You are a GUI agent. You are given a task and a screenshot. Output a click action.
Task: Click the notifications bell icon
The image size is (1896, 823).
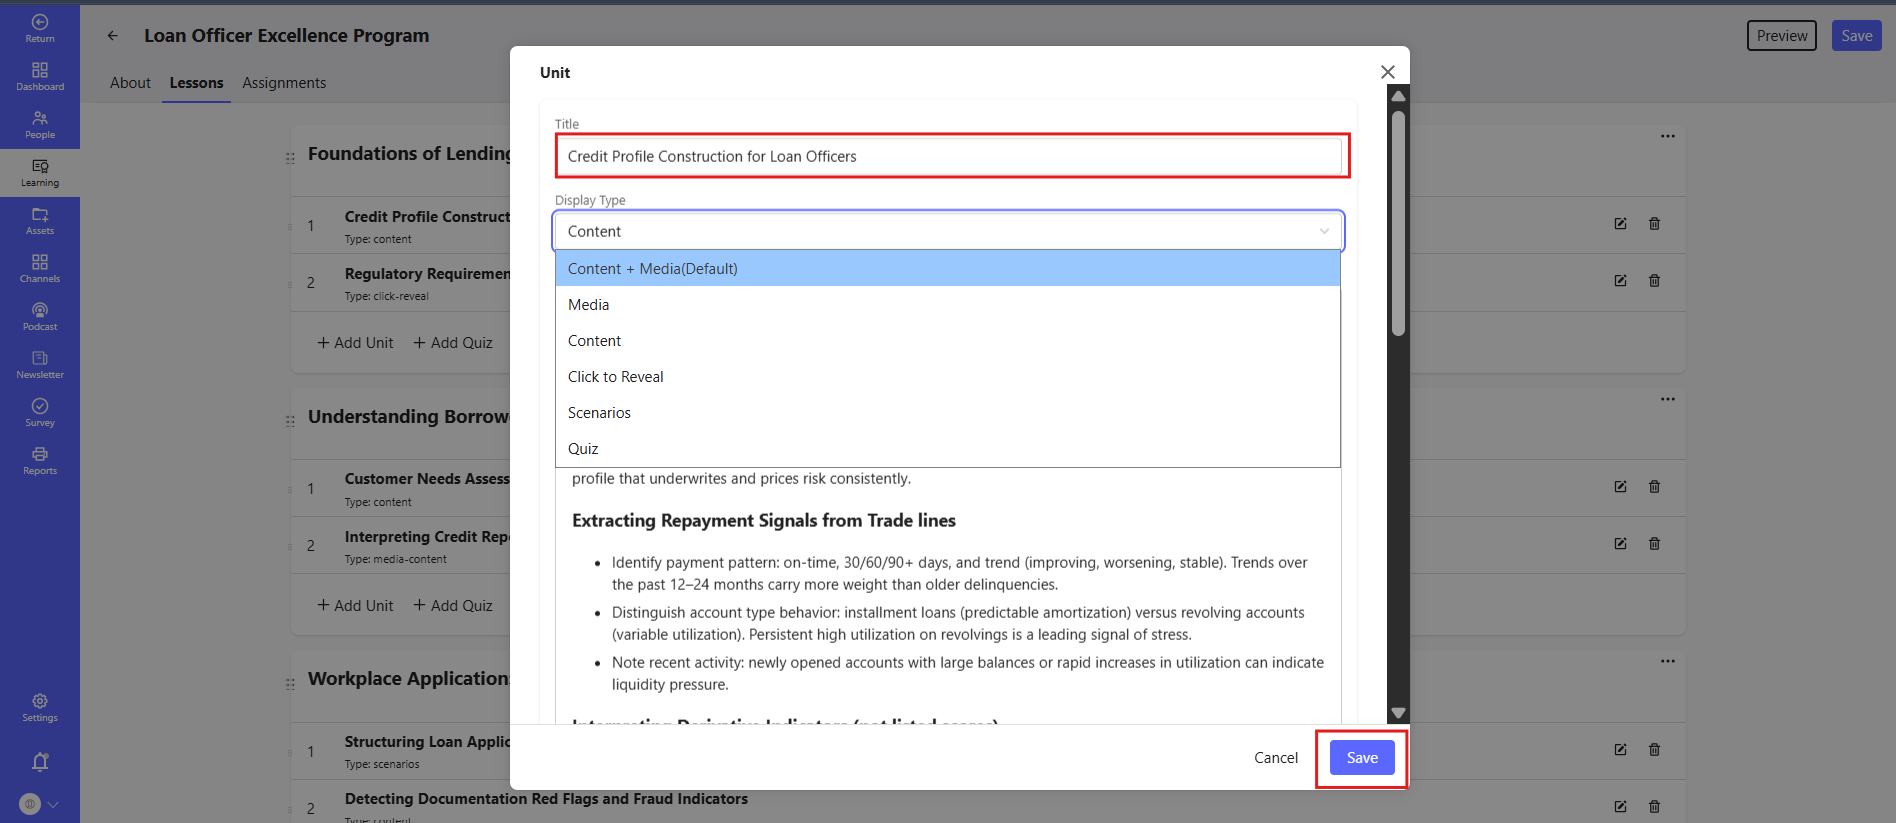(40, 762)
